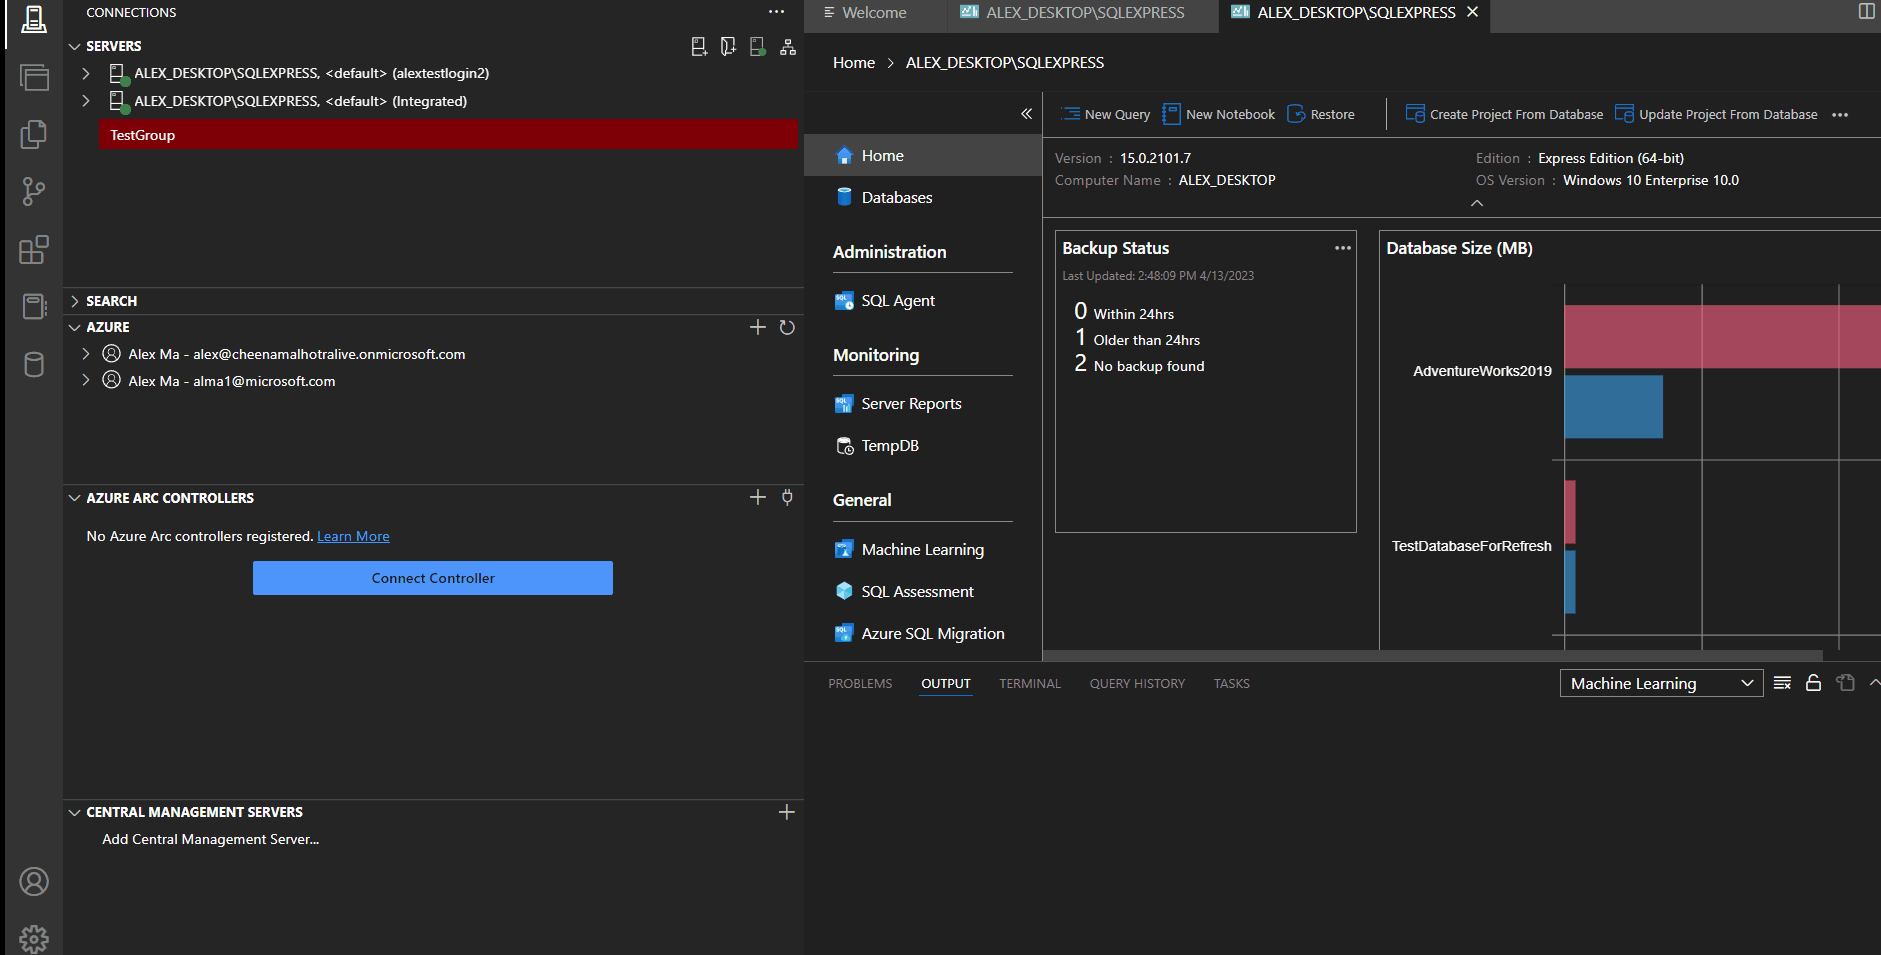Collapse the Home tab sidebar
This screenshot has width=1881, height=955.
point(1026,114)
